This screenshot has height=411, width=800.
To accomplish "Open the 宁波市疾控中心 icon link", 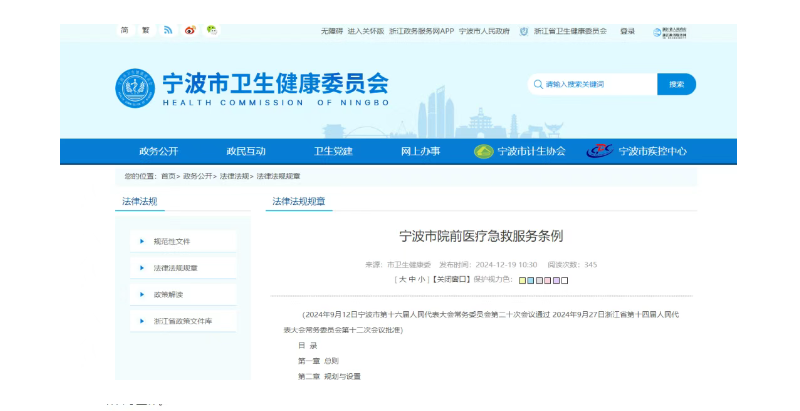I will coord(599,151).
